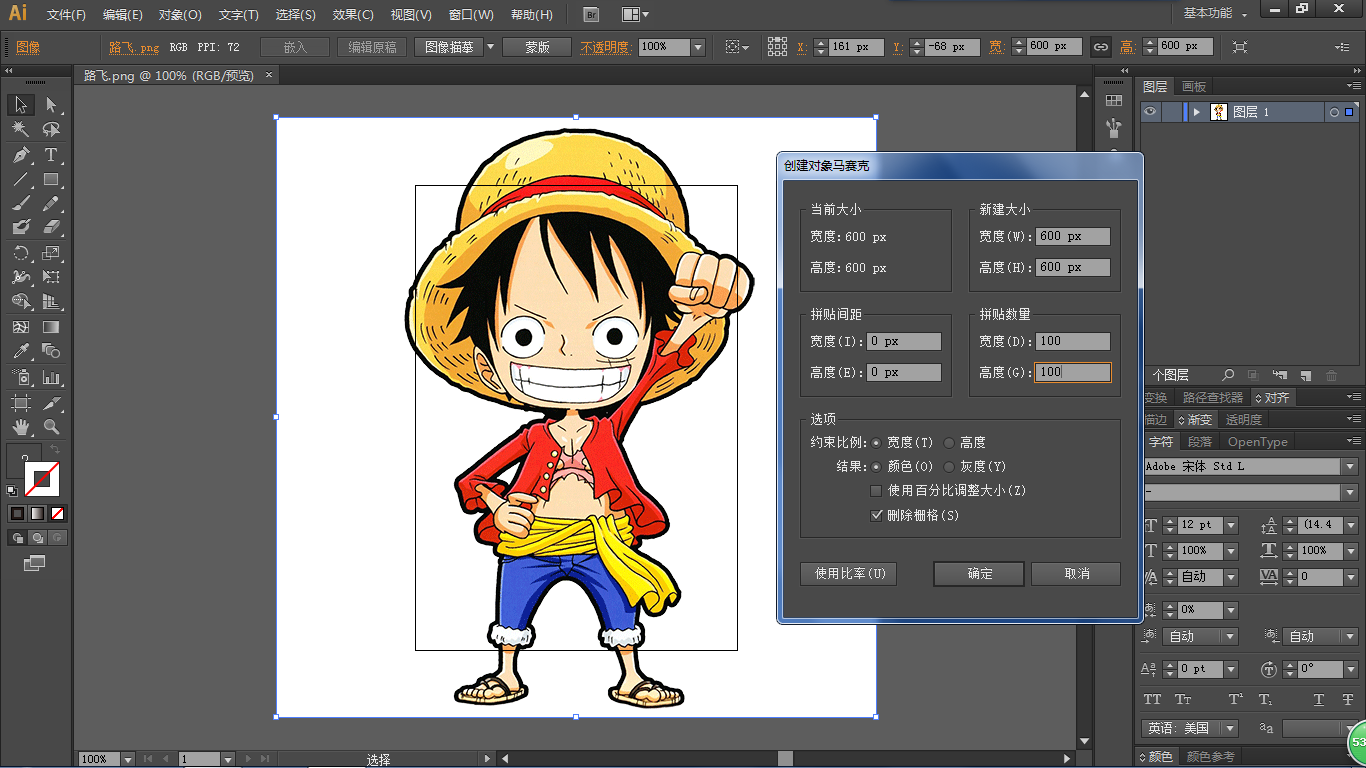
Task: Open the 对象(O) menu
Action: pos(180,15)
